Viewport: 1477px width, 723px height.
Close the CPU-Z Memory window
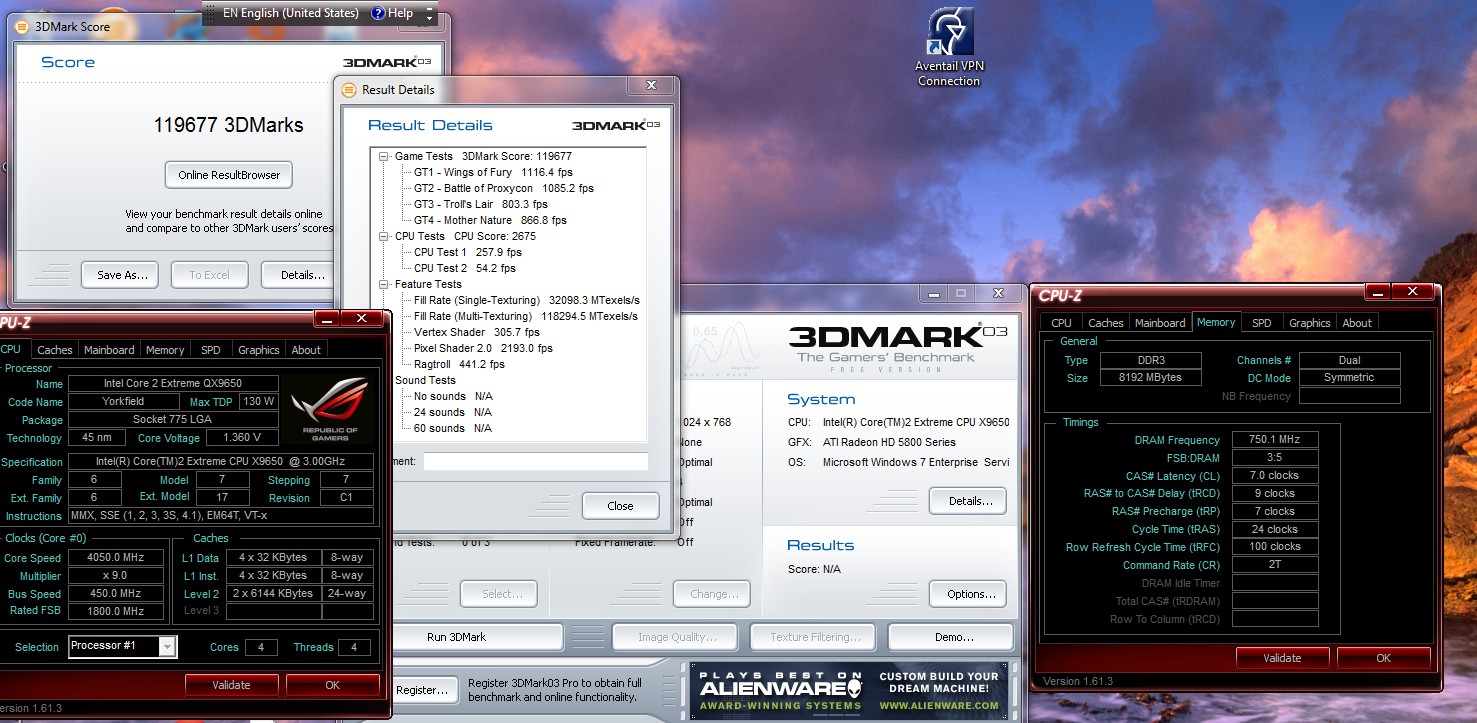click(x=1413, y=292)
